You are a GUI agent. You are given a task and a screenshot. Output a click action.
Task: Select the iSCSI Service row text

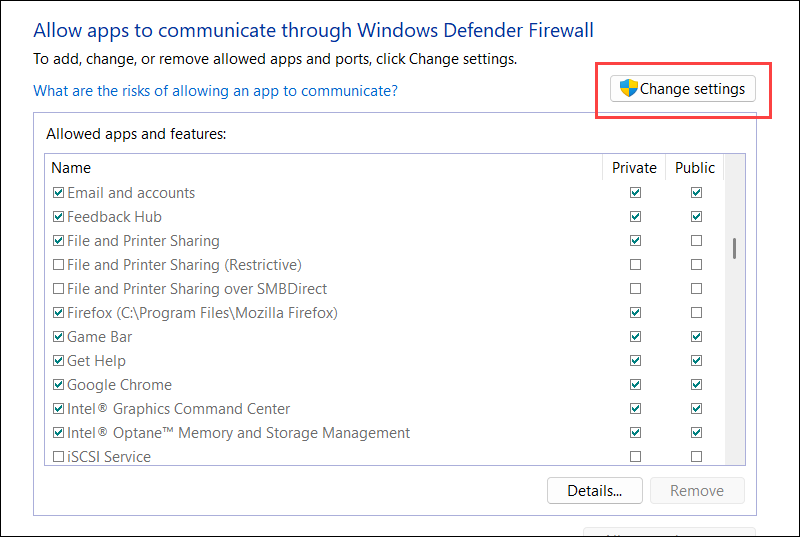click(x=109, y=456)
